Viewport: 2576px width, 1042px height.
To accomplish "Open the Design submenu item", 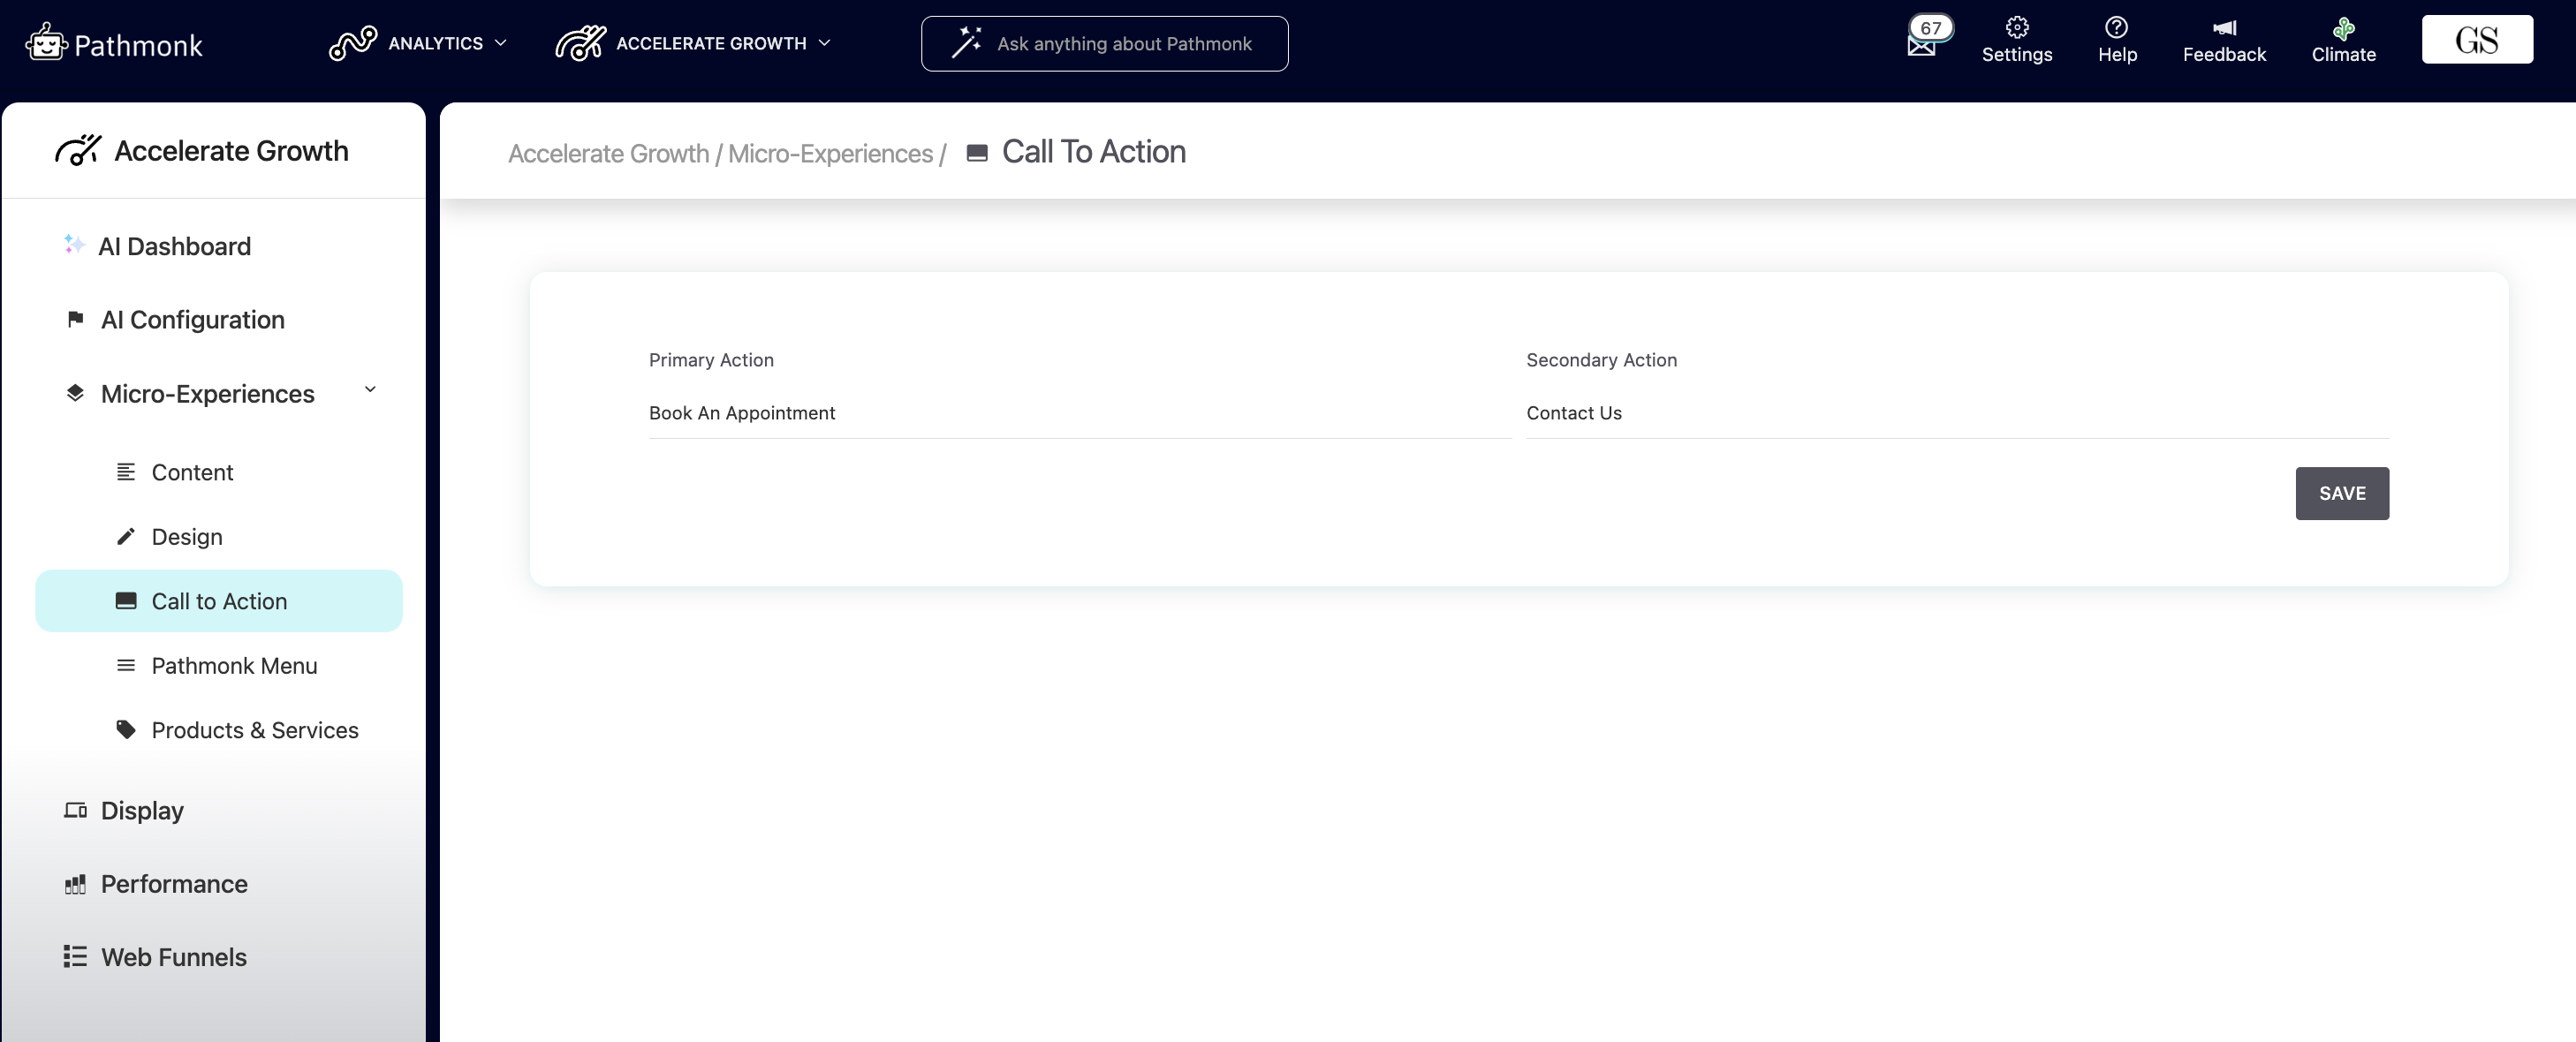I will (186, 537).
